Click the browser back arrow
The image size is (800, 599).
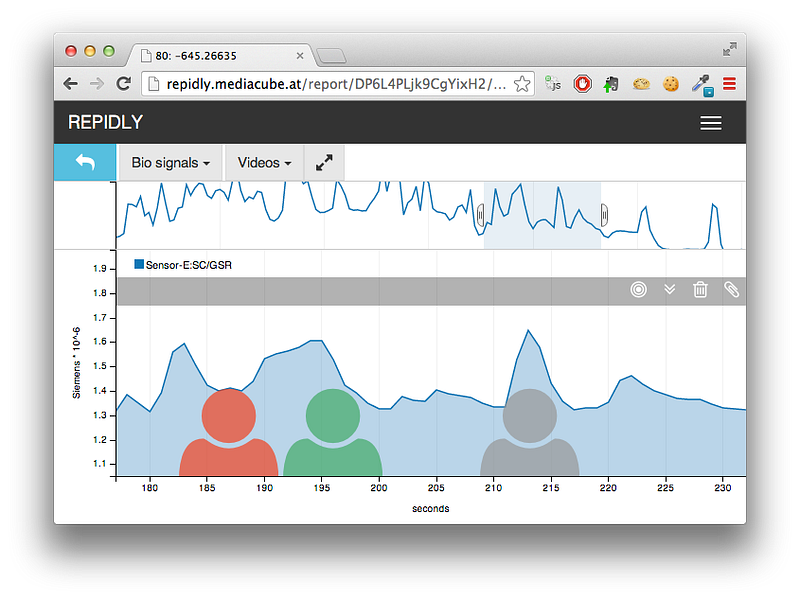pos(70,84)
